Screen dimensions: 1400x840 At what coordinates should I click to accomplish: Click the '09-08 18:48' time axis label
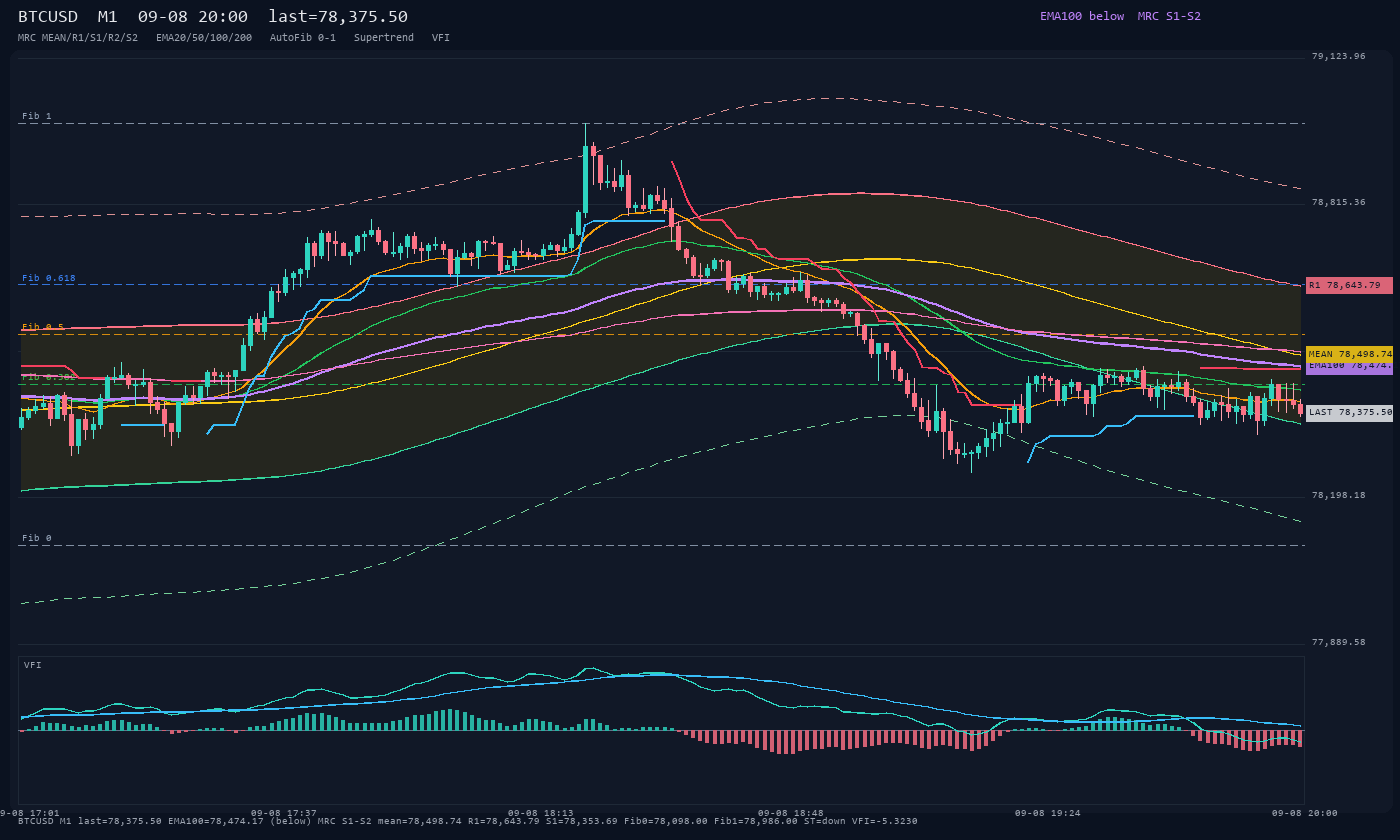[x=791, y=813]
